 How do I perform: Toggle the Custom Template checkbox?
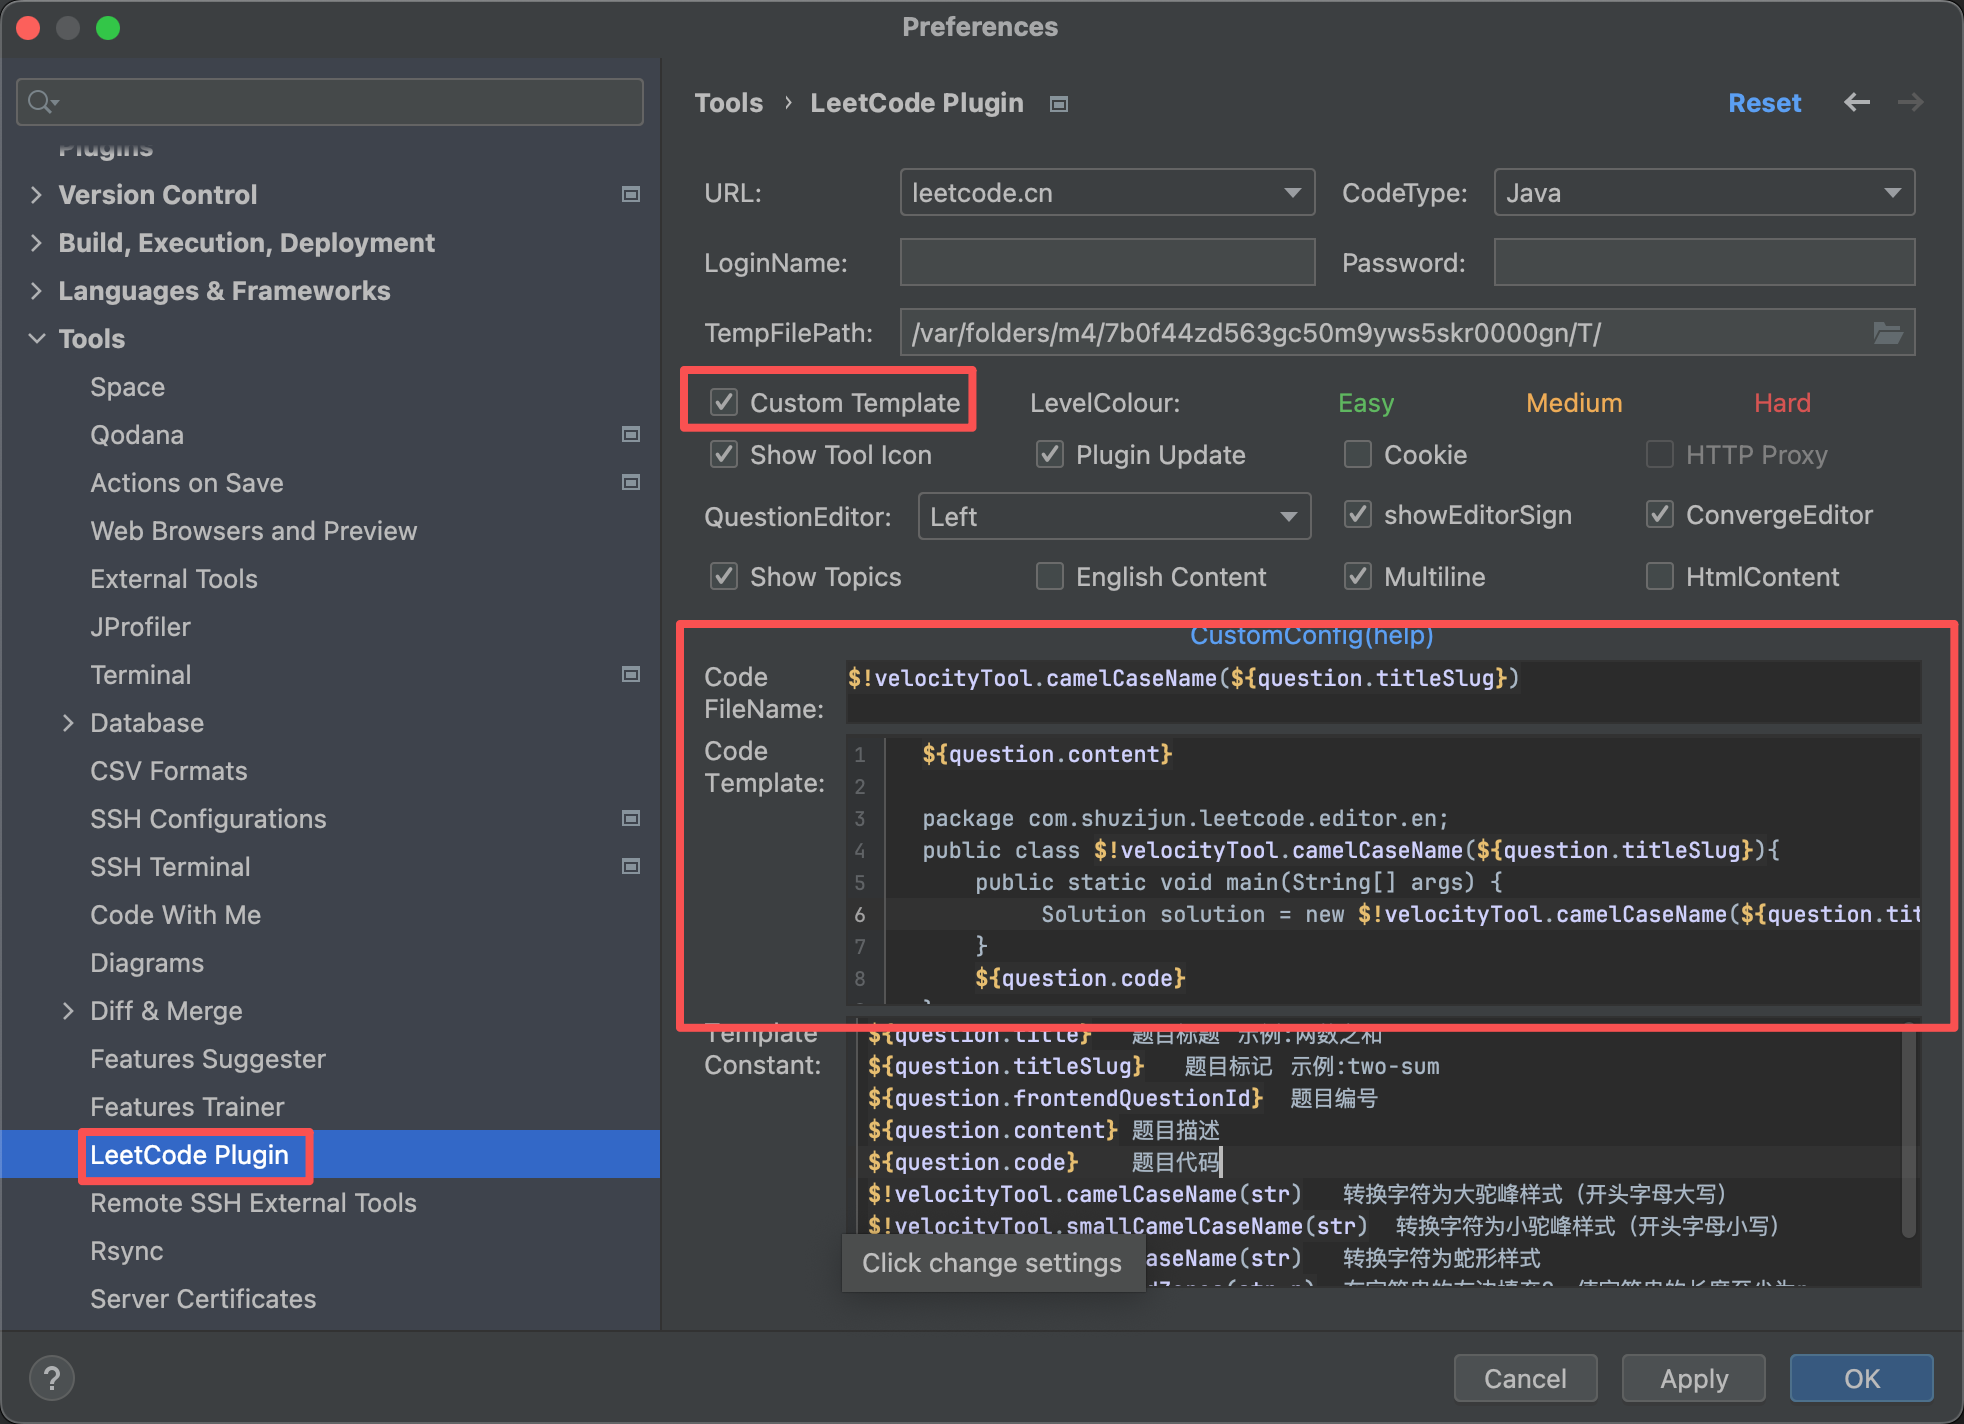724,402
